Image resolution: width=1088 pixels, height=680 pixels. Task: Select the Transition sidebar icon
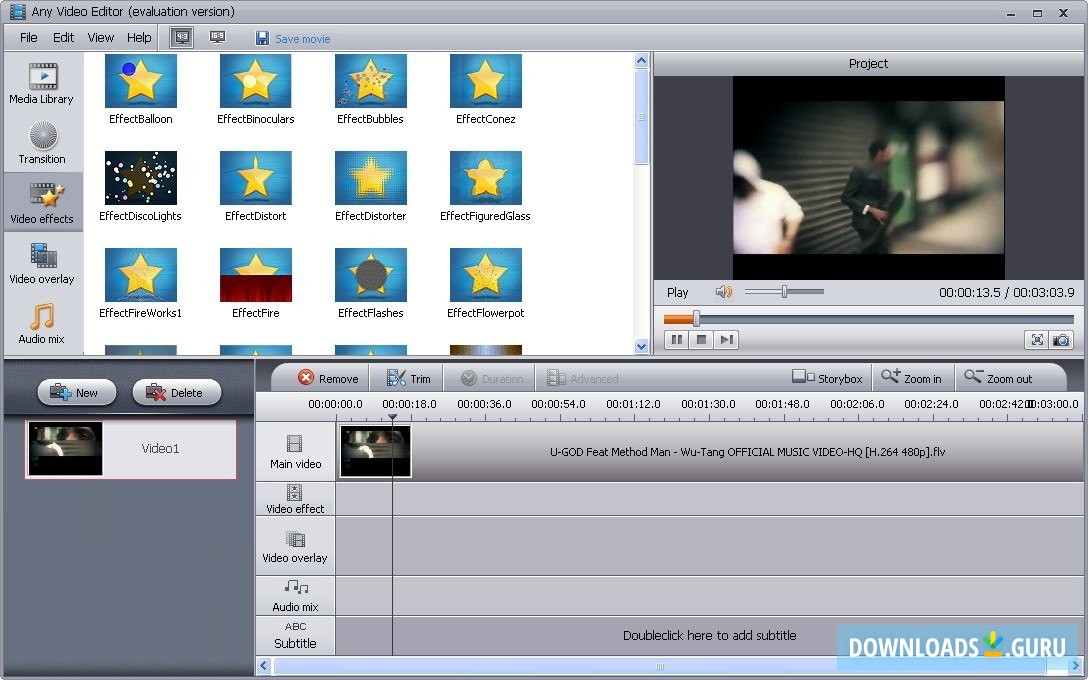coord(42,143)
